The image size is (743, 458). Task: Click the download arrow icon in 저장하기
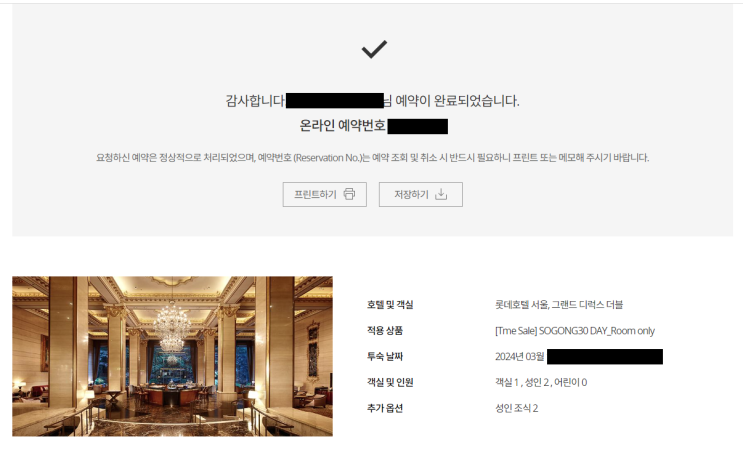441,194
